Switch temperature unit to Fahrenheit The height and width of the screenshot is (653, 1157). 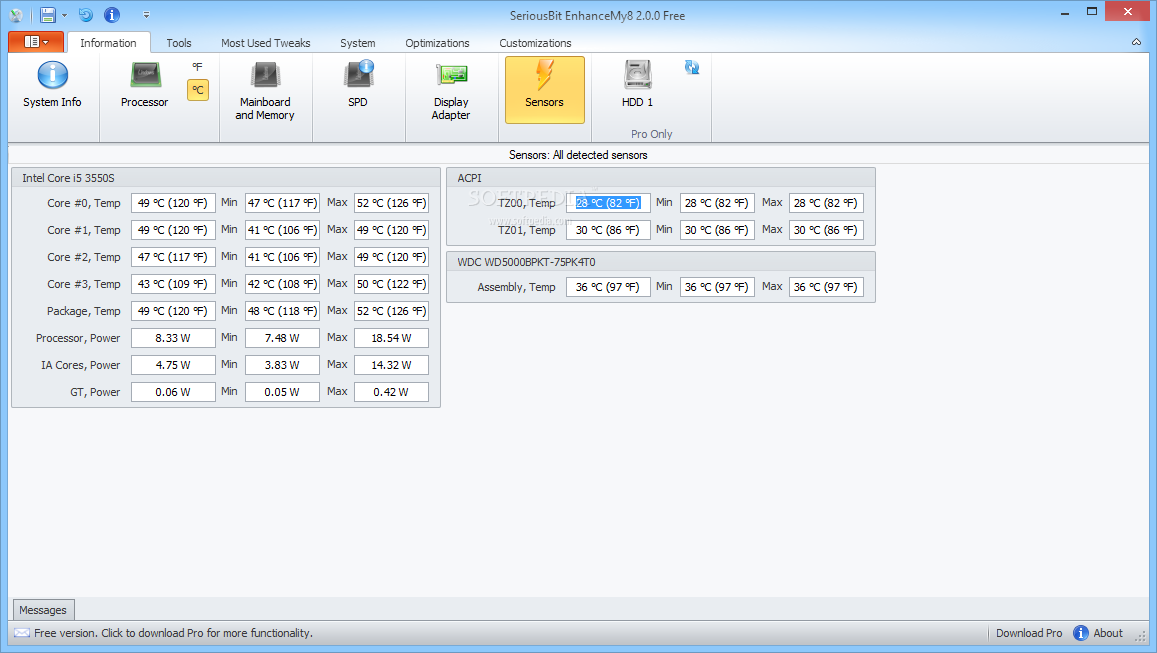(198, 67)
